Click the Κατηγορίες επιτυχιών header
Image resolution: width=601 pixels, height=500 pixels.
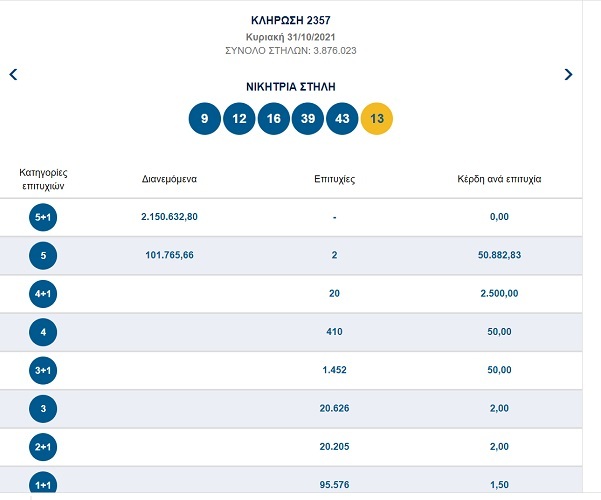[x=44, y=180]
